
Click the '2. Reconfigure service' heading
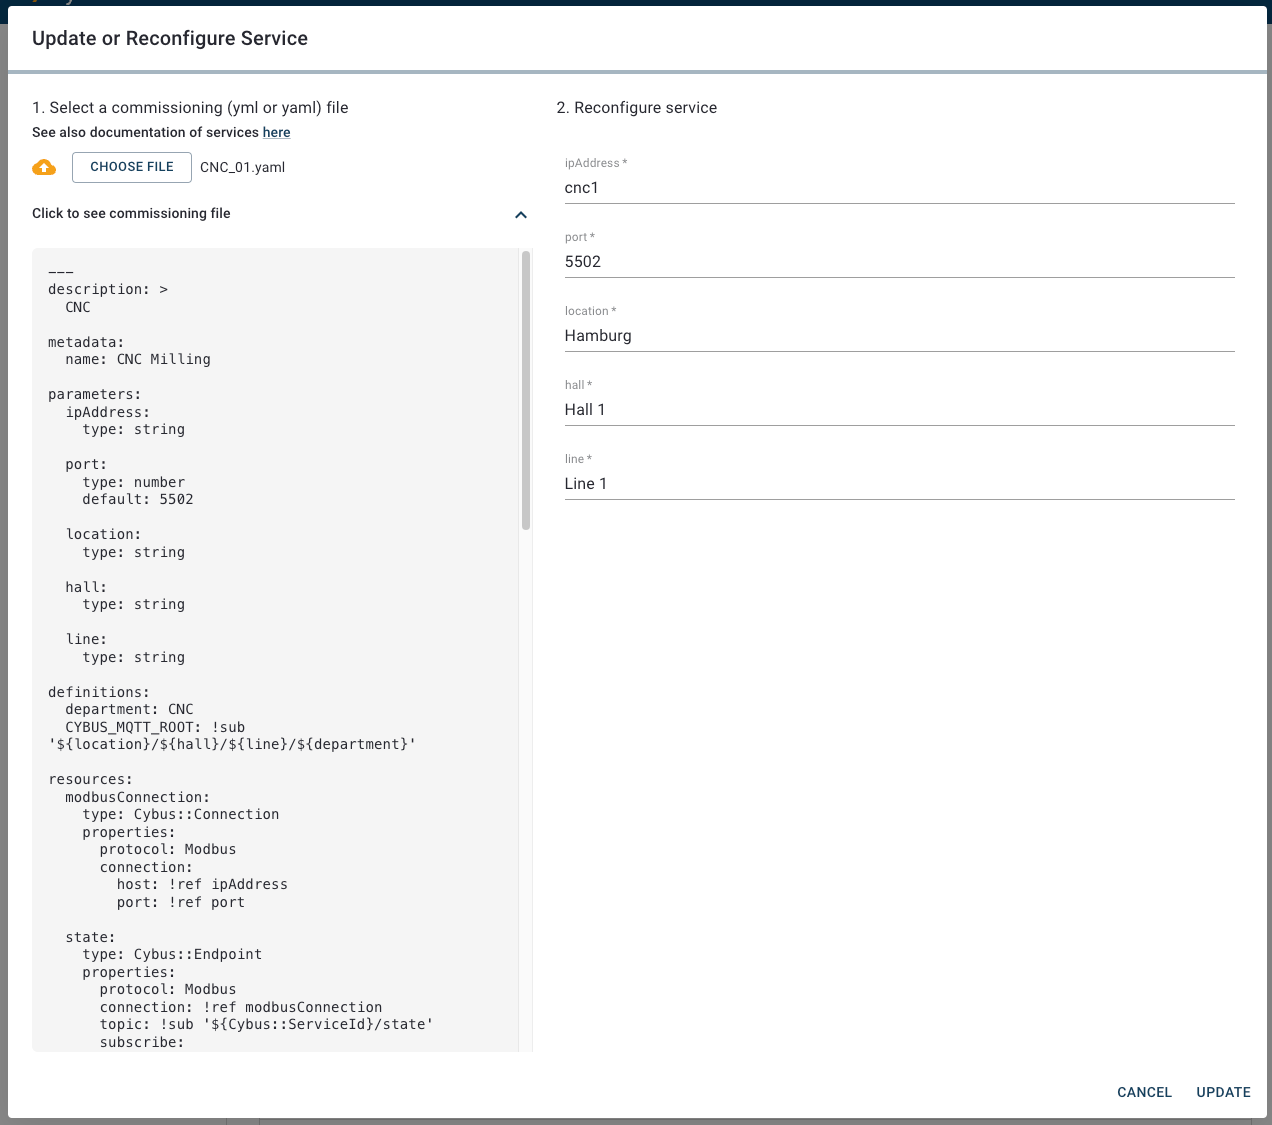[x=636, y=107]
